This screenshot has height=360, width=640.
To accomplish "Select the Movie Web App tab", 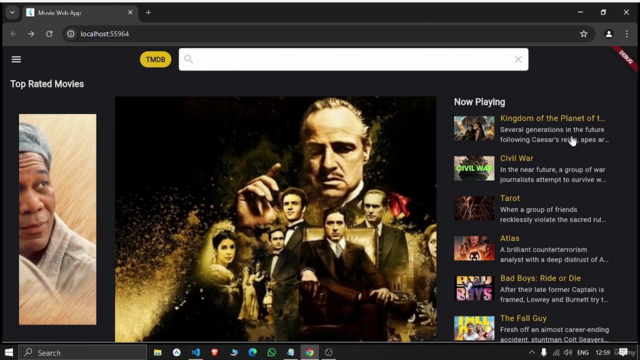I will (80, 13).
